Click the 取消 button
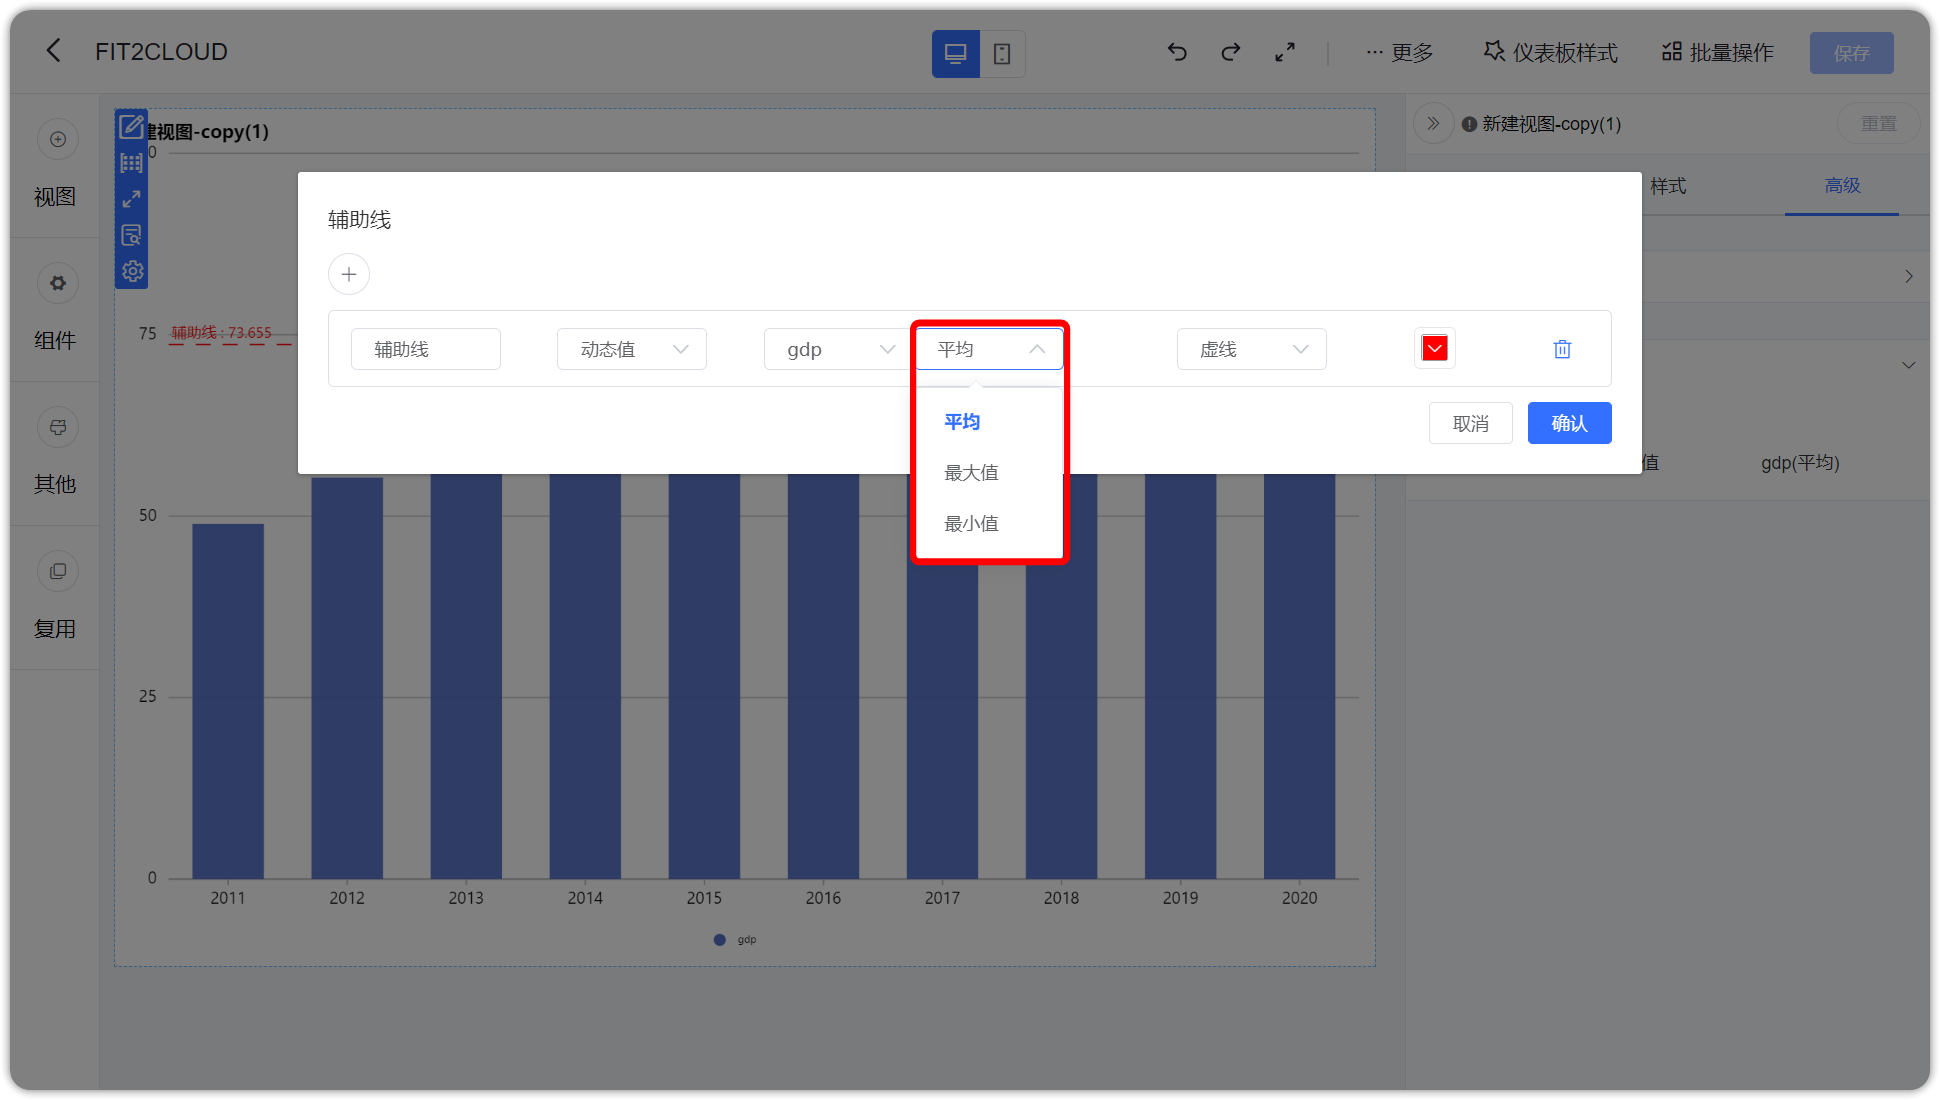This screenshot has height=1100, width=1940. (1471, 423)
